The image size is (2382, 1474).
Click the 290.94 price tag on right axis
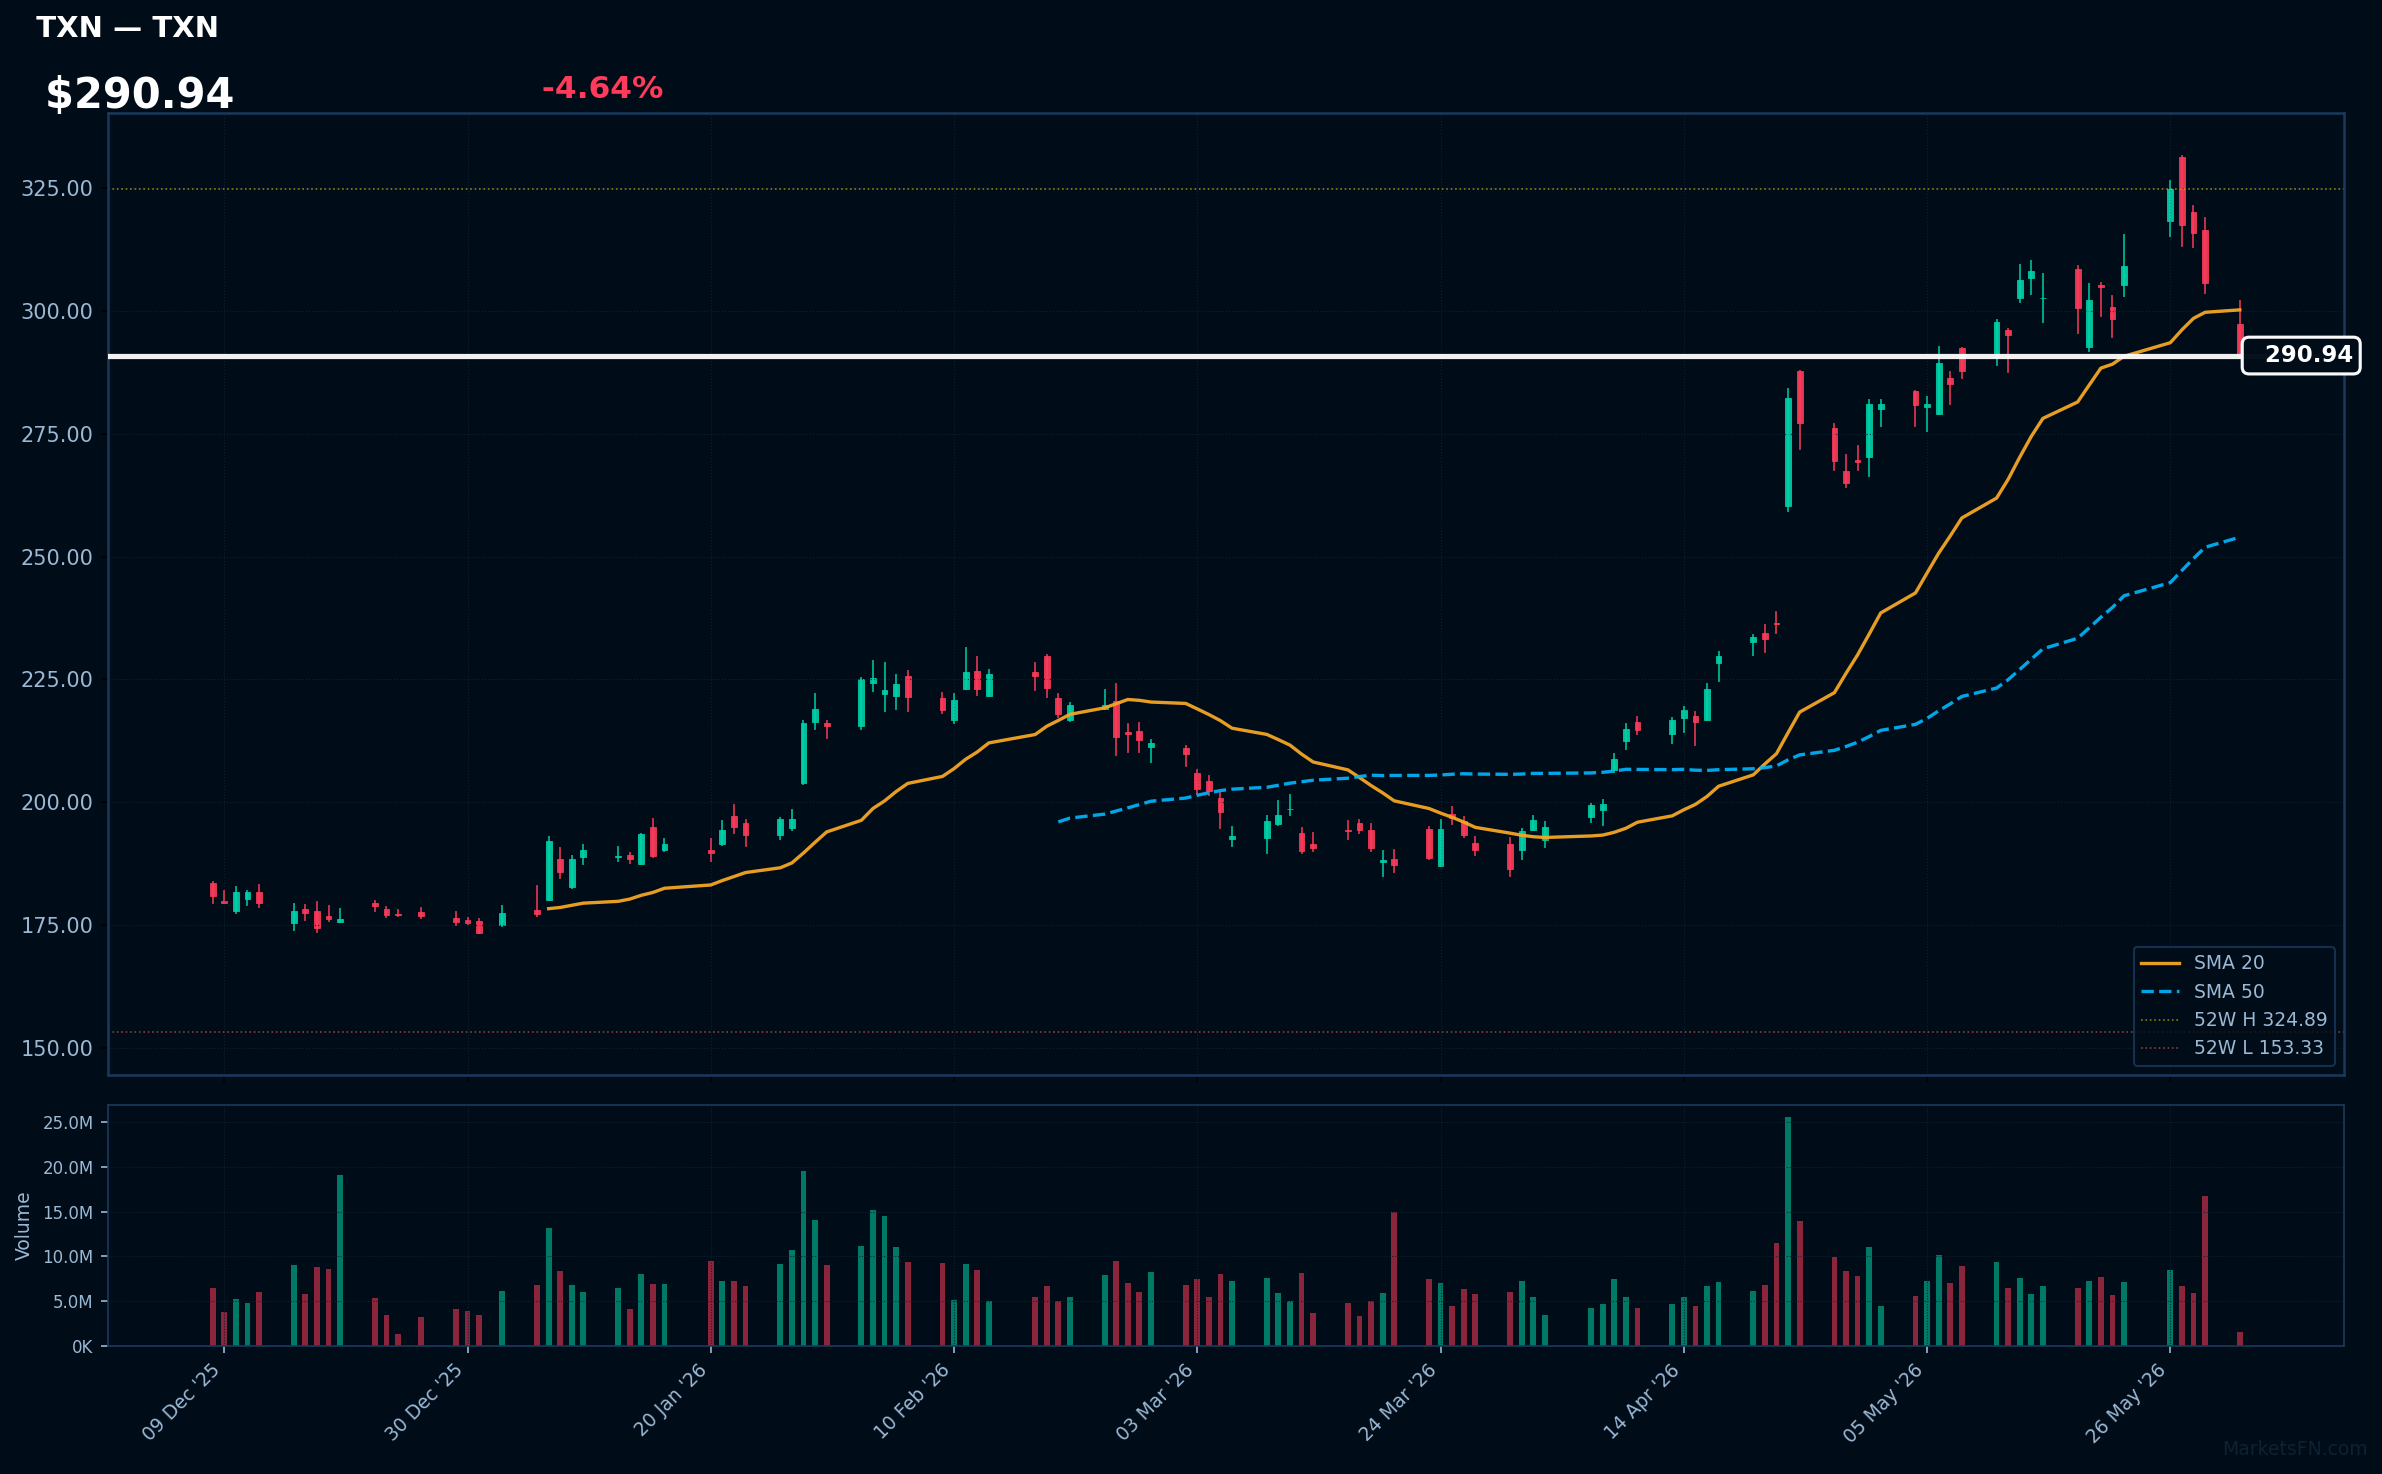tap(2301, 355)
